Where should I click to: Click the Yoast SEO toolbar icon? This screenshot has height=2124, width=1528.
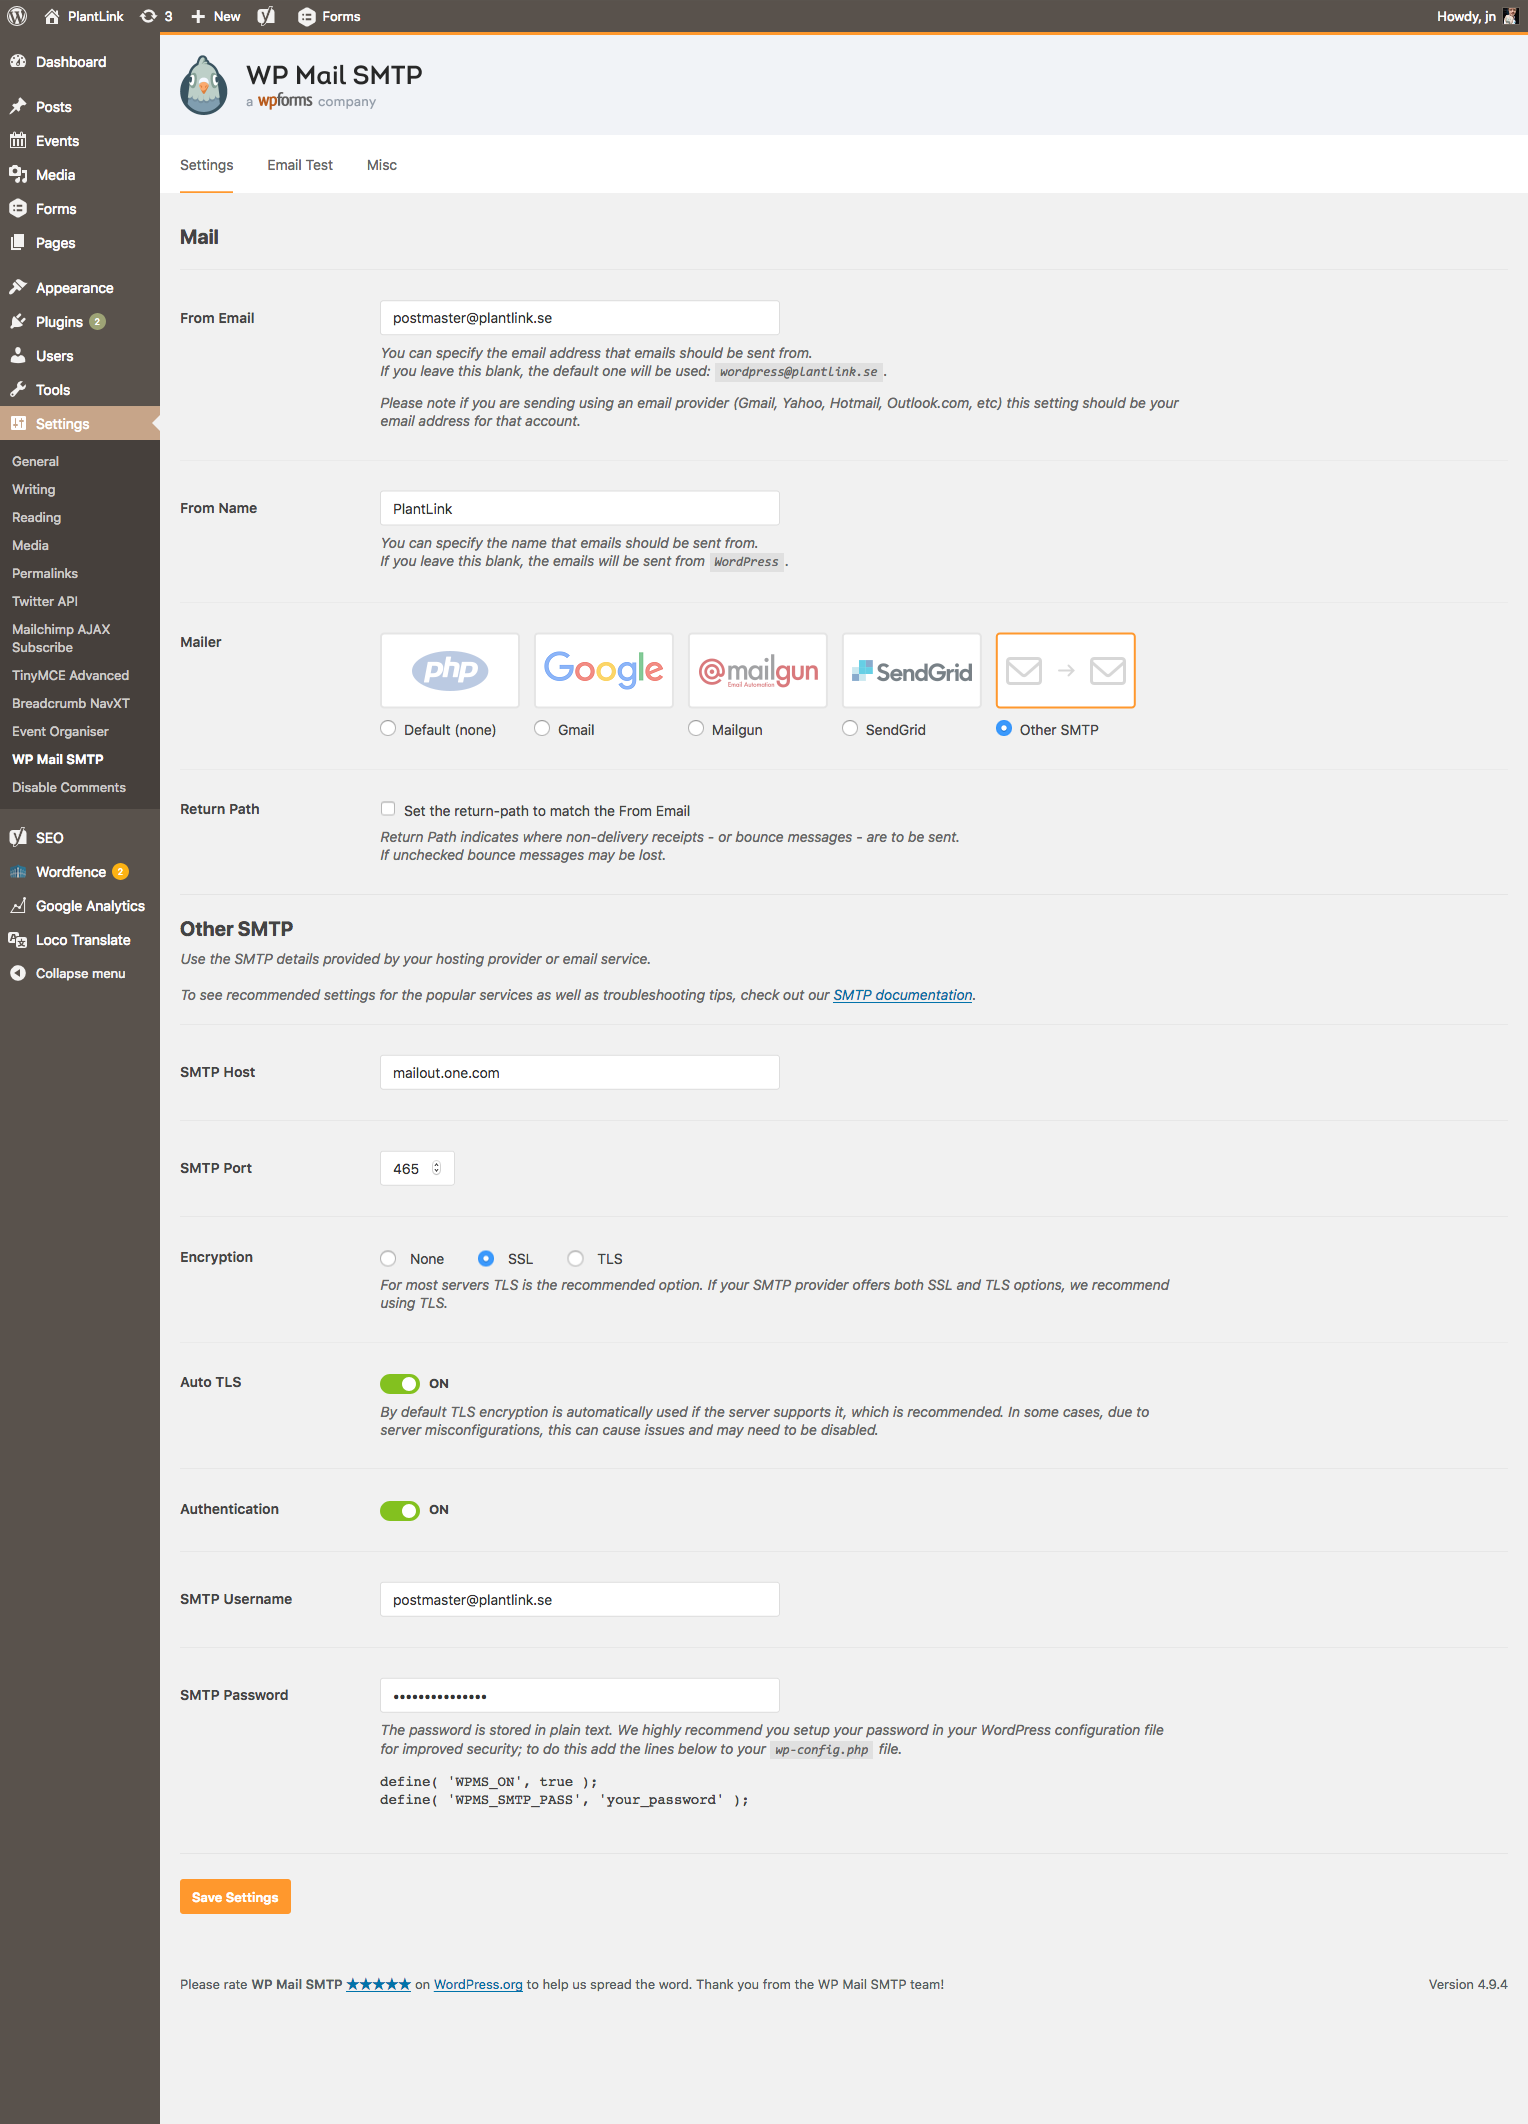266,16
